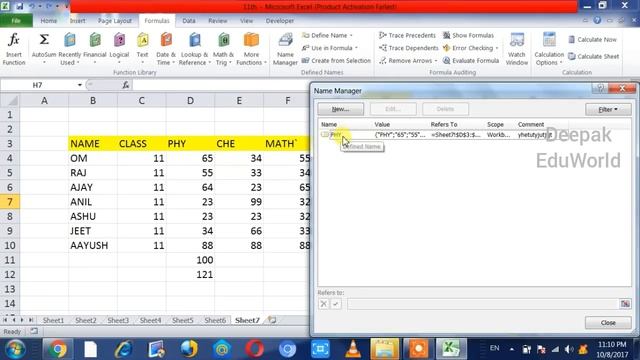The height and width of the screenshot is (360, 640).
Task: Open the Opera browser from the taskbar
Action: (254, 349)
